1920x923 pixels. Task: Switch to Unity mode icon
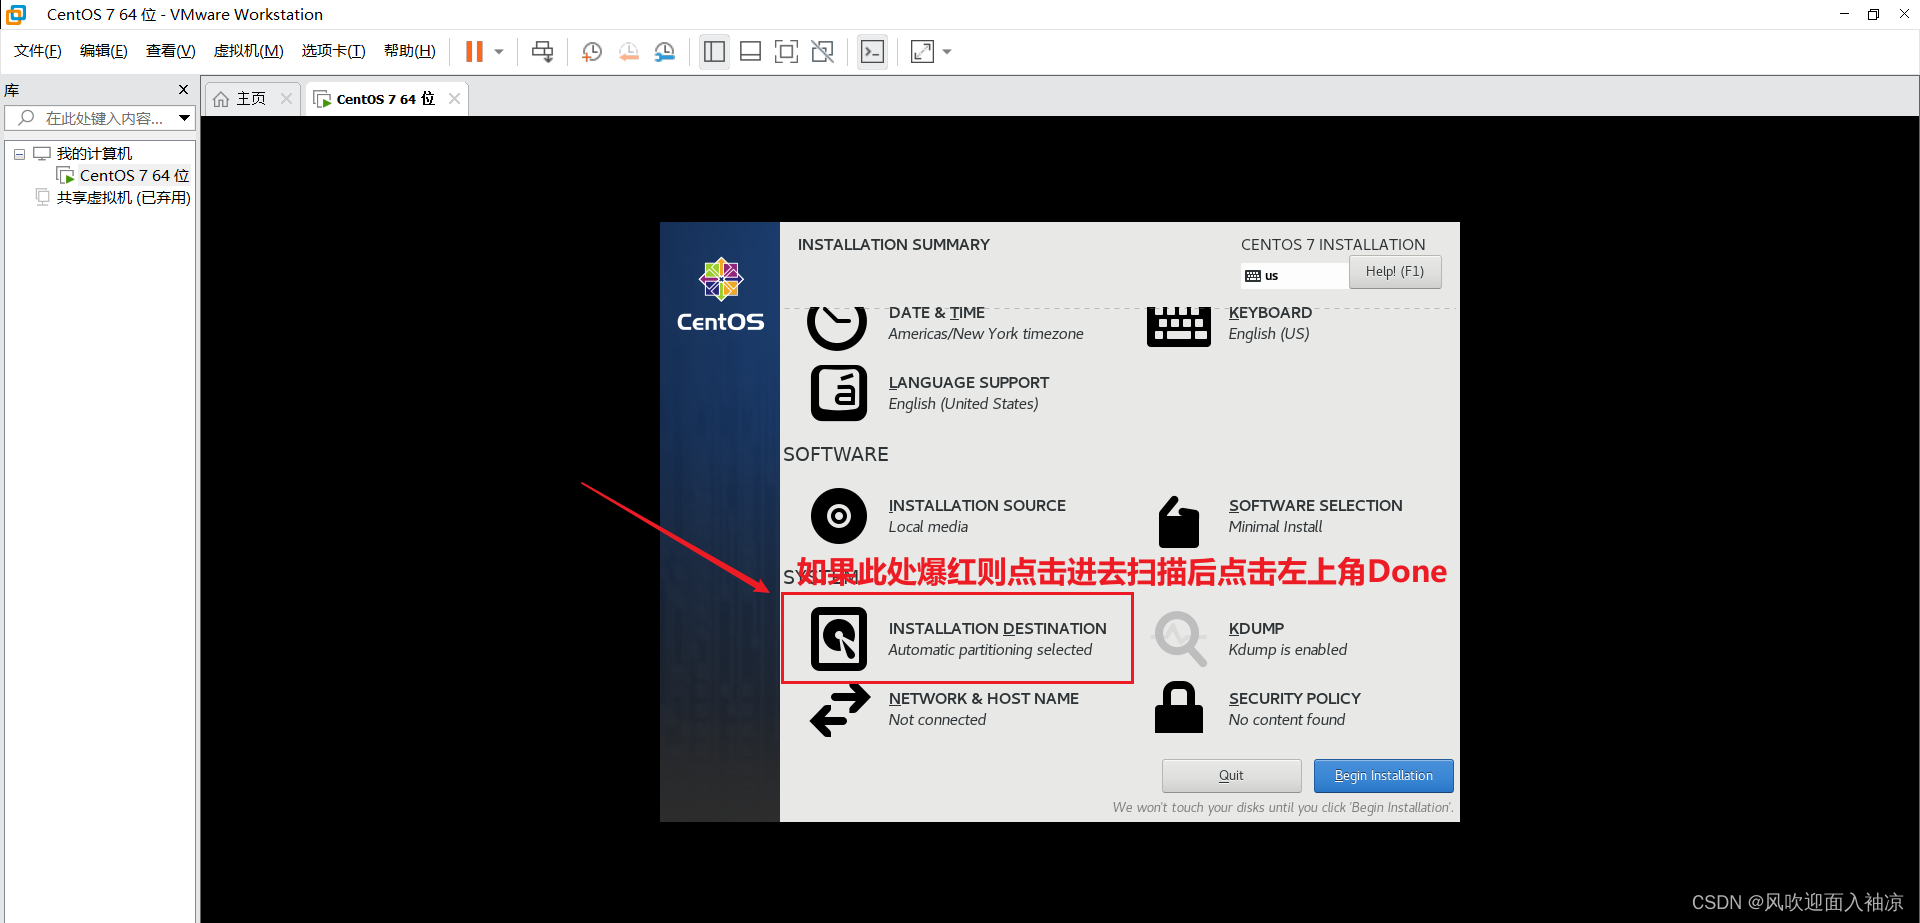click(823, 51)
